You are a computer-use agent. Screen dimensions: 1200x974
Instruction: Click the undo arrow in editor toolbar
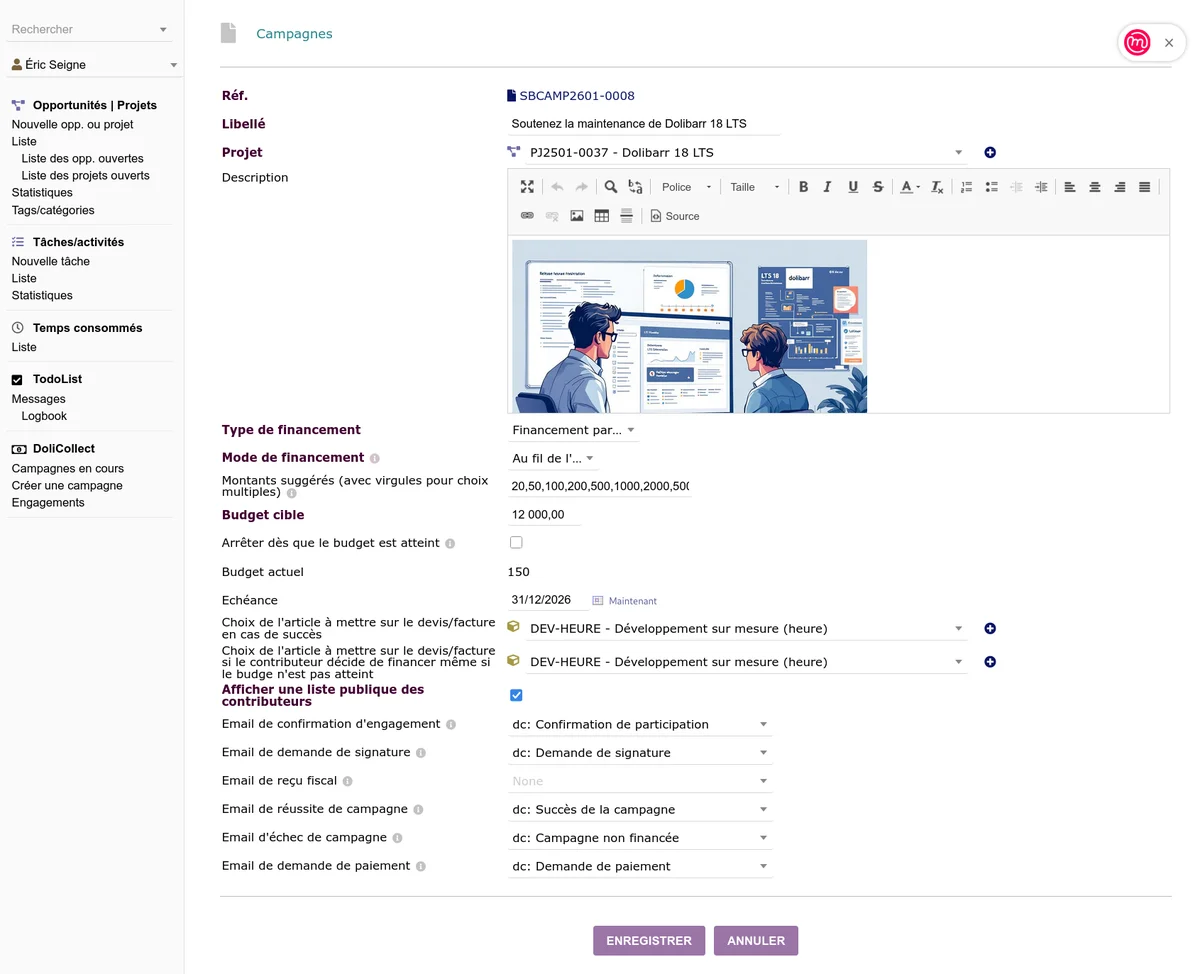557,187
